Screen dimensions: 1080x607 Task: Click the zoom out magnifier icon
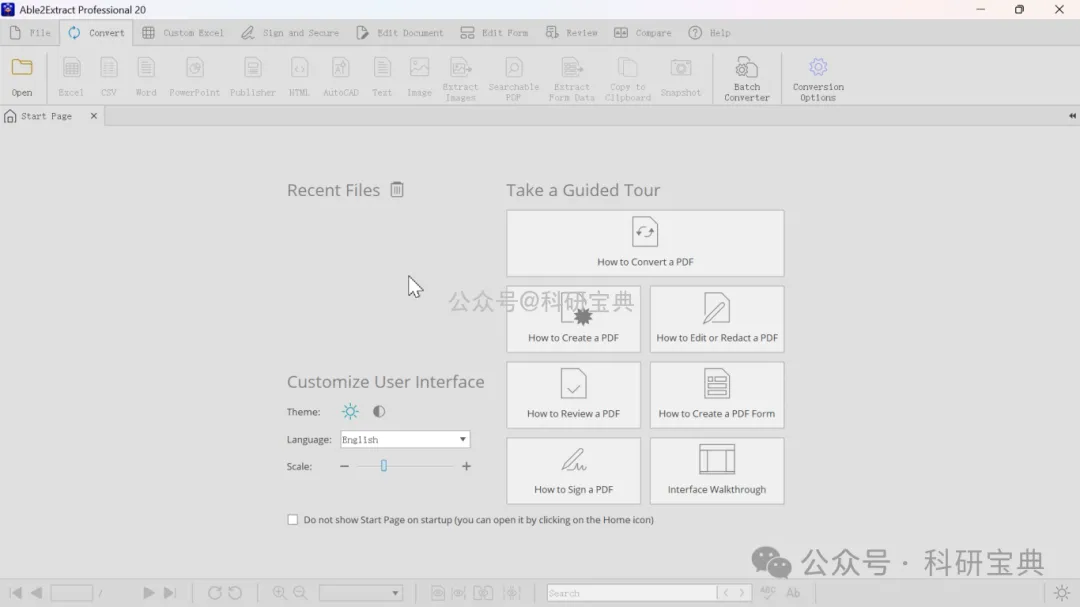click(x=300, y=593)
